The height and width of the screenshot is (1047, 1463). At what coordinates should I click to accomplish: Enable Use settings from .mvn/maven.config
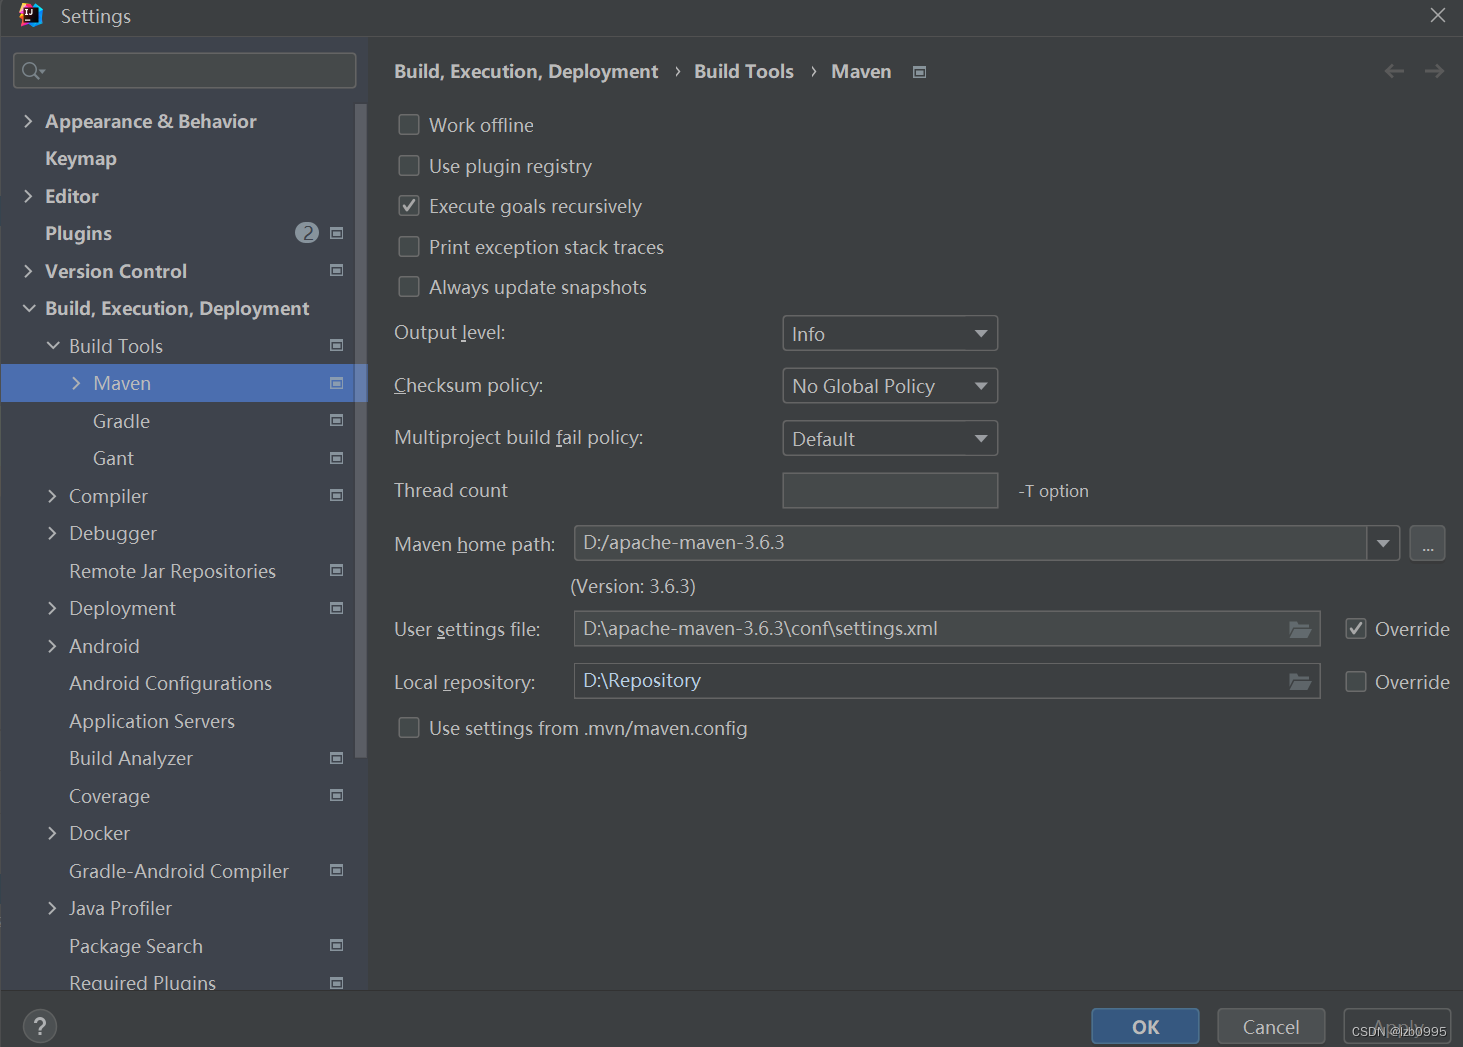pyautogui.click(x=409, y=728)
